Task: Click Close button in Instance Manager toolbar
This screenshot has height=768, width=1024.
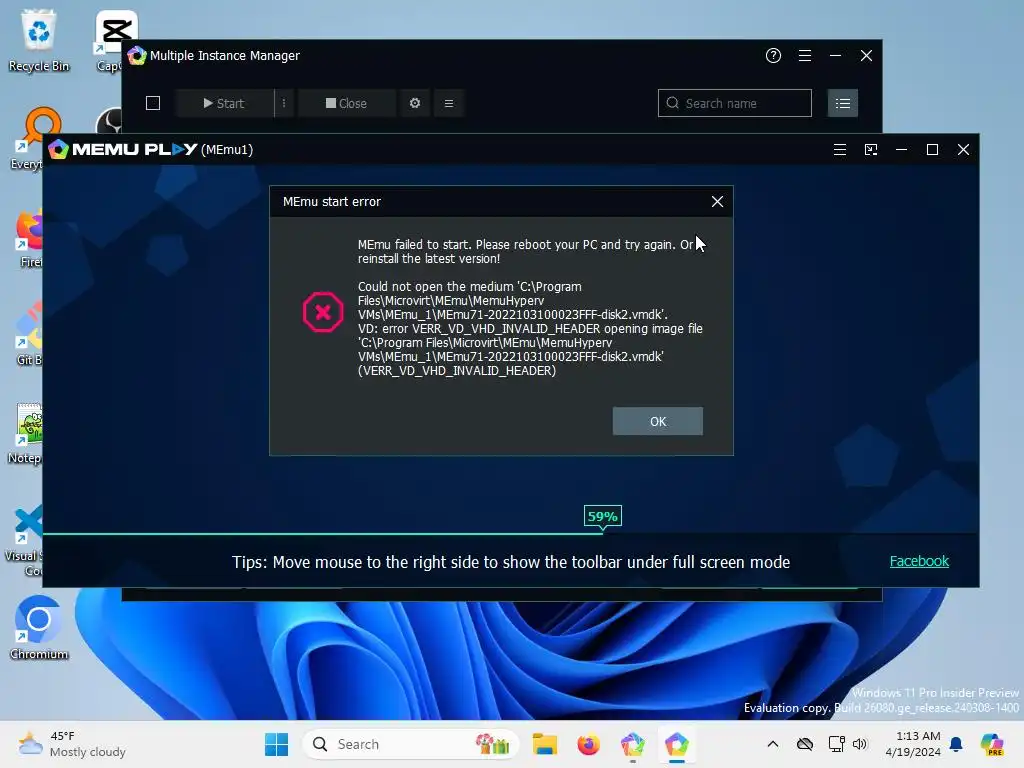Action: click(346, 103)
